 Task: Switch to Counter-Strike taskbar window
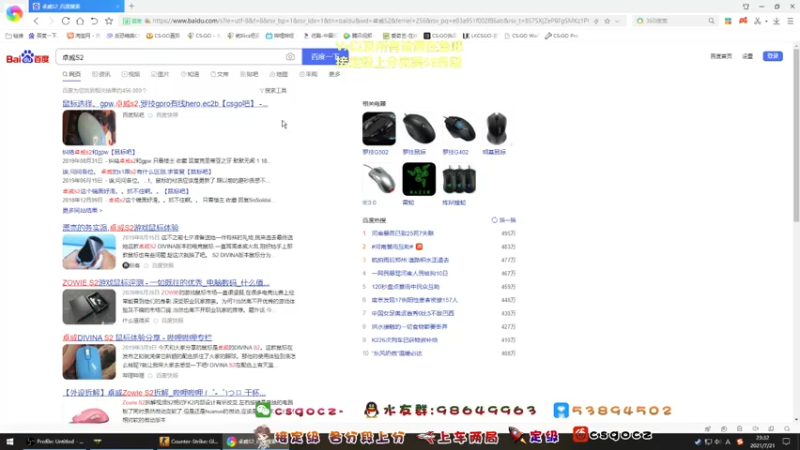189,441
